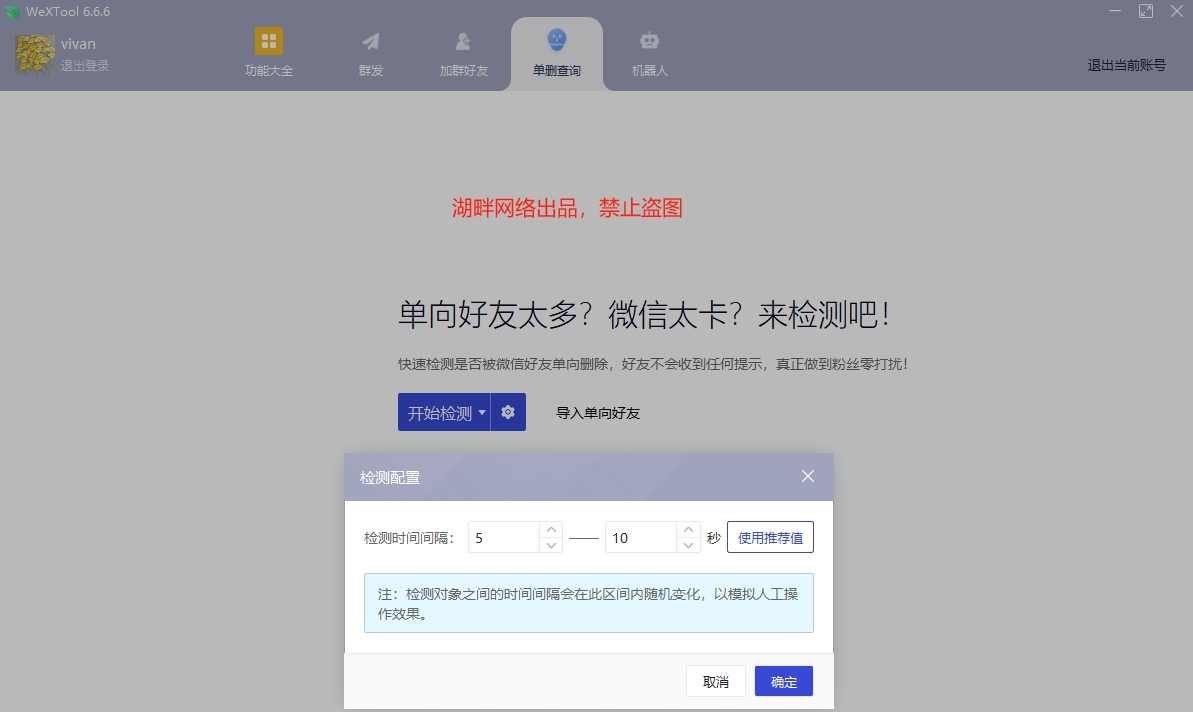Open the 机器人 robot icon
Viewport: 1193px width, 712px height.
click(649, 42)
